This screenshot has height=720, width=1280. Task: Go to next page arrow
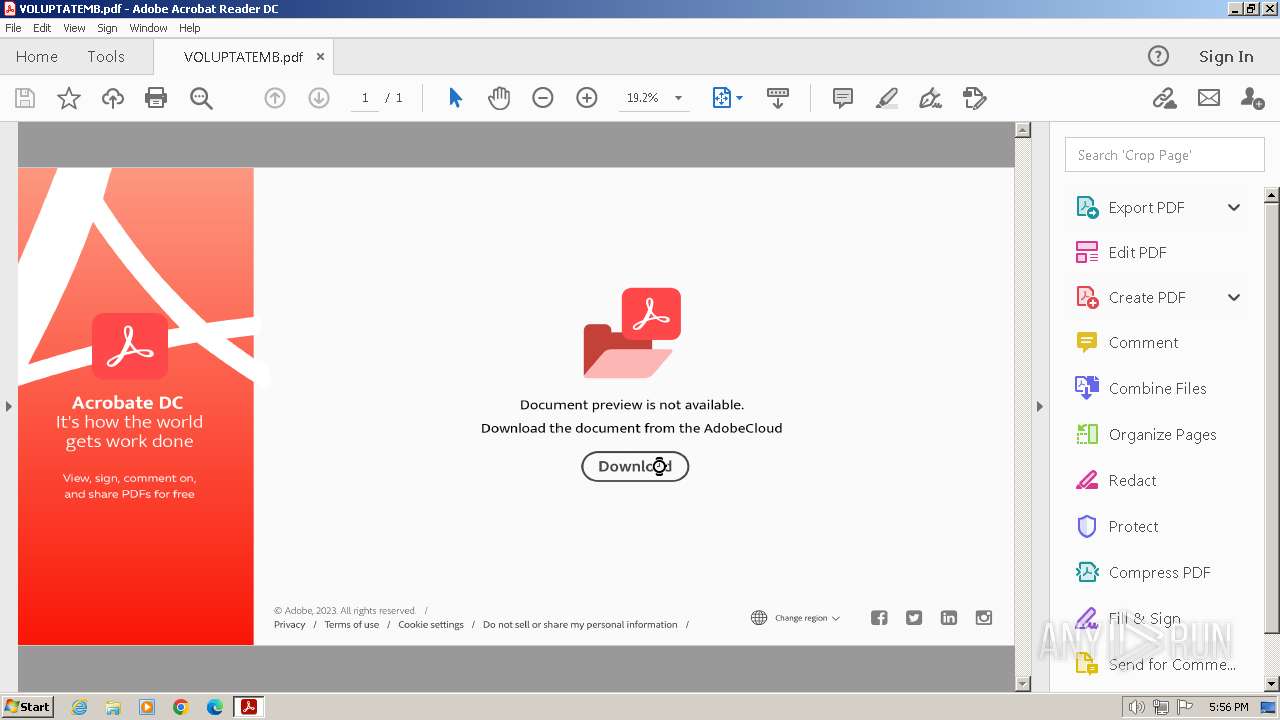coord(319,98)
